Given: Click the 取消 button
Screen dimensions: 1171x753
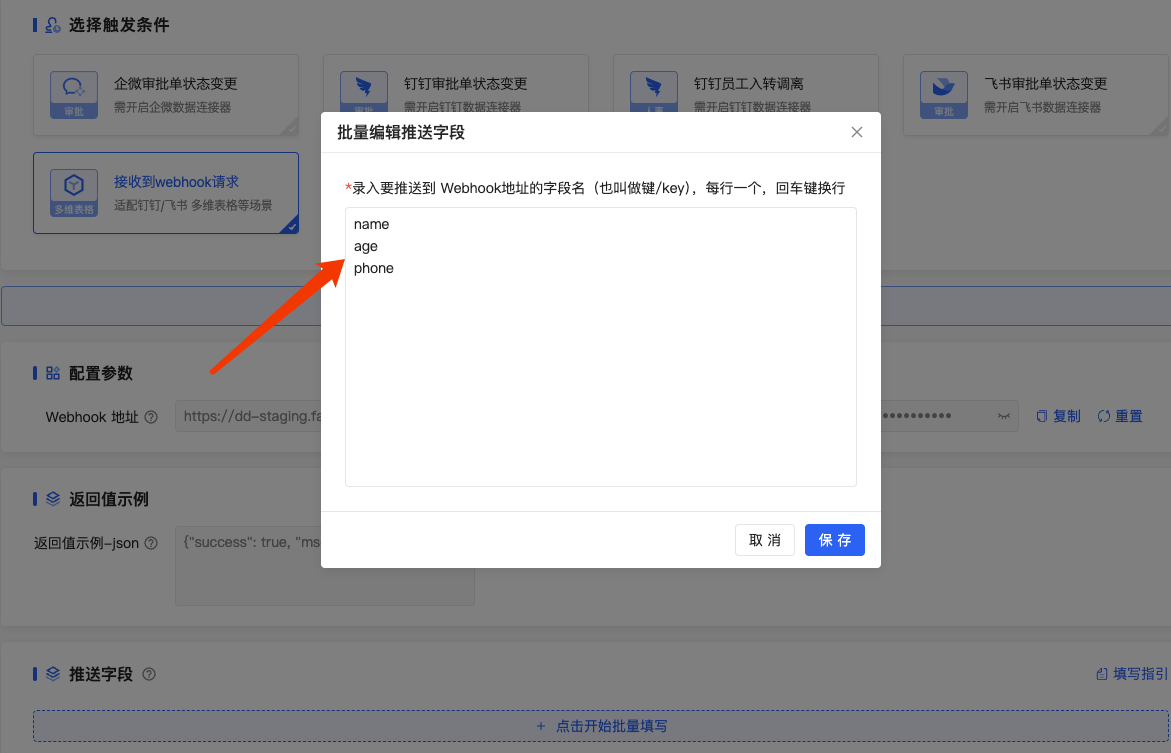Looking at the screenshot, I should click(765, 540).
